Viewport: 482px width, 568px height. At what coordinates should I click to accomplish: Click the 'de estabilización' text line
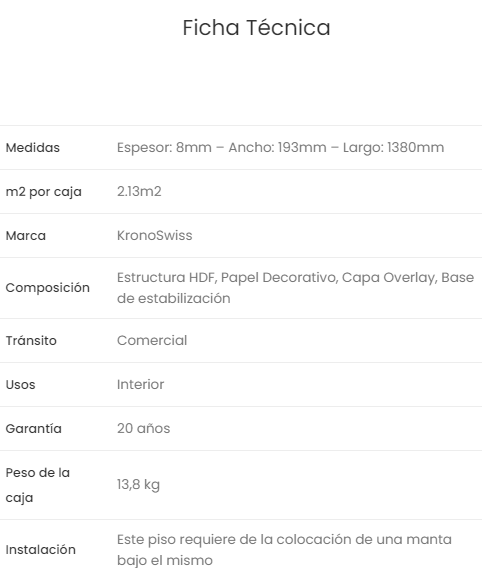174,298
